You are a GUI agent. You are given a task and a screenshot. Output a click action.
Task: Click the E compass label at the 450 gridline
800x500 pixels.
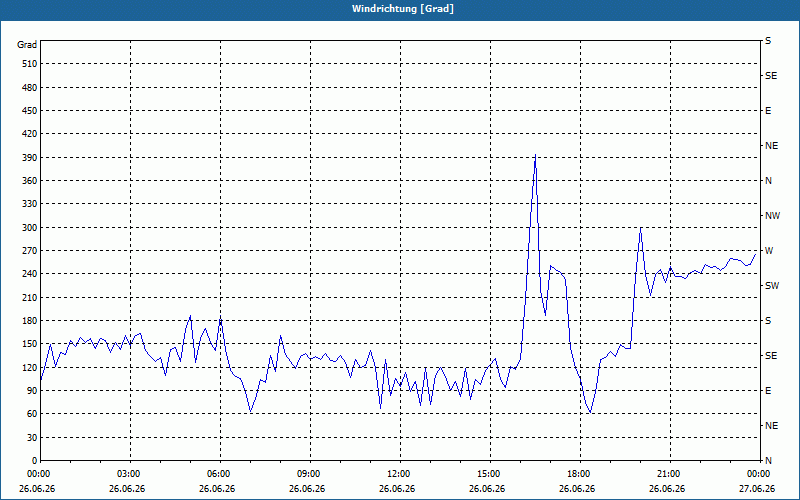(768, 111)
